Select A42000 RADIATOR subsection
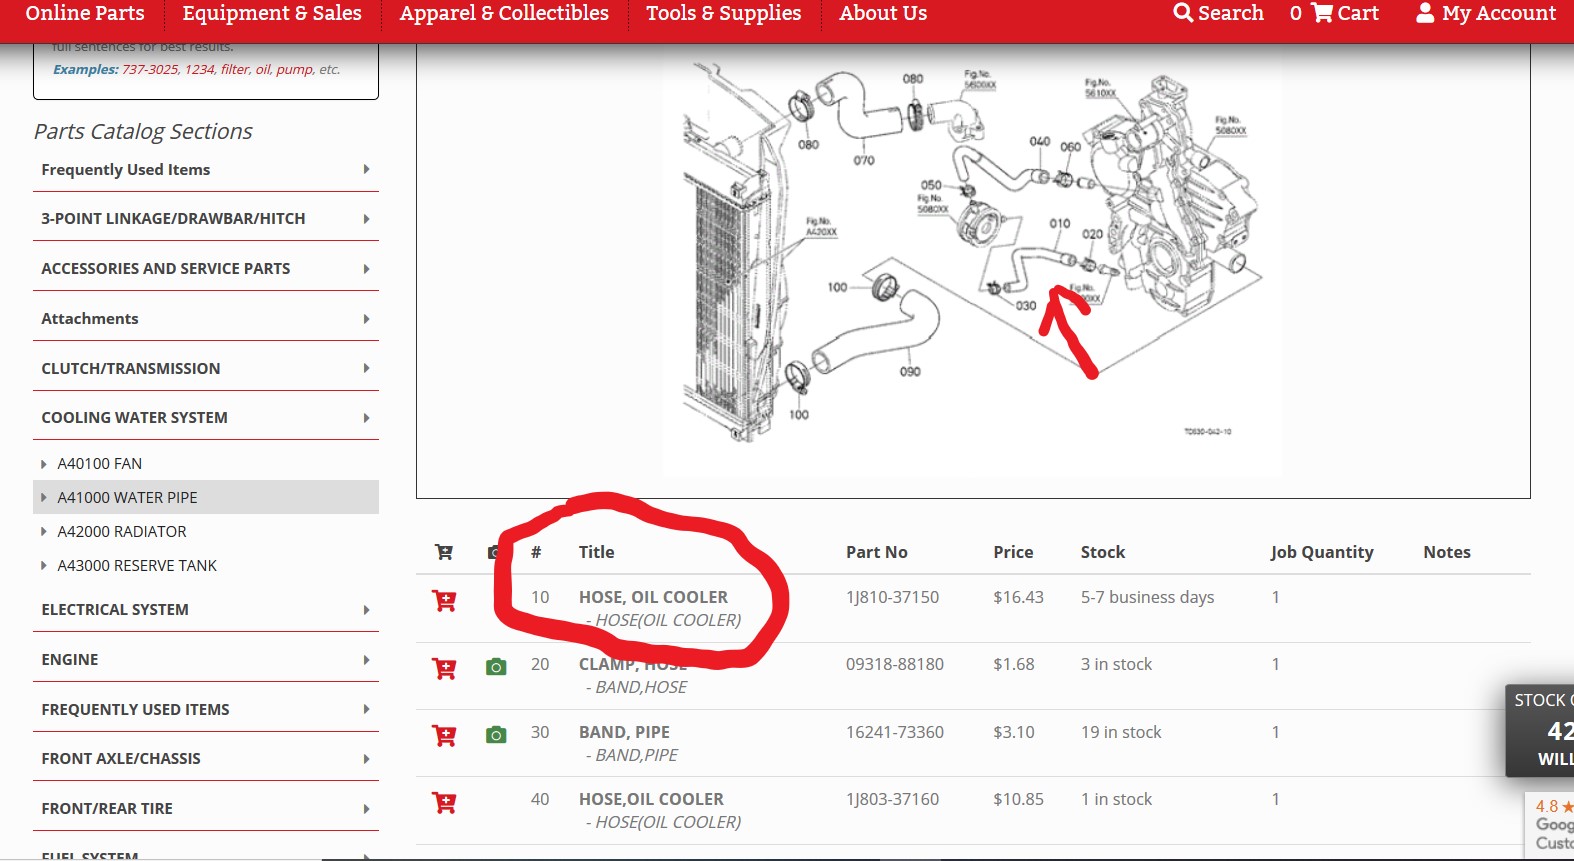 point(206,531)
